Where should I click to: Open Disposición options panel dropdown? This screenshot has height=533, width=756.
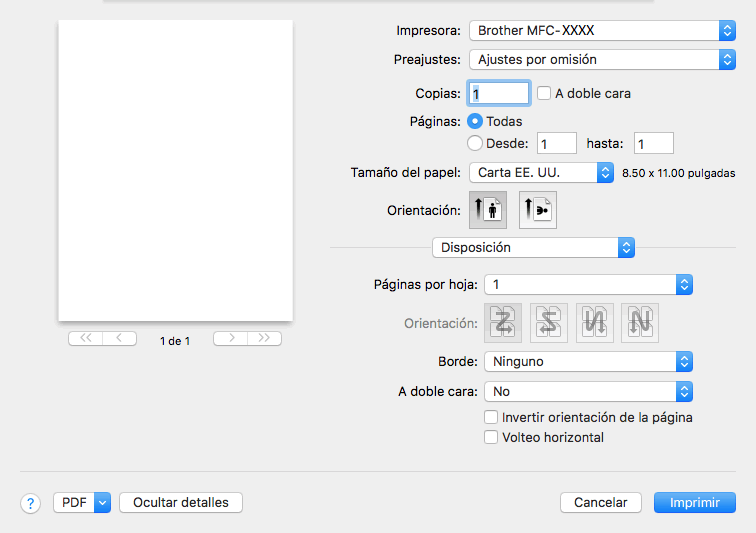[x=533, y=247]
